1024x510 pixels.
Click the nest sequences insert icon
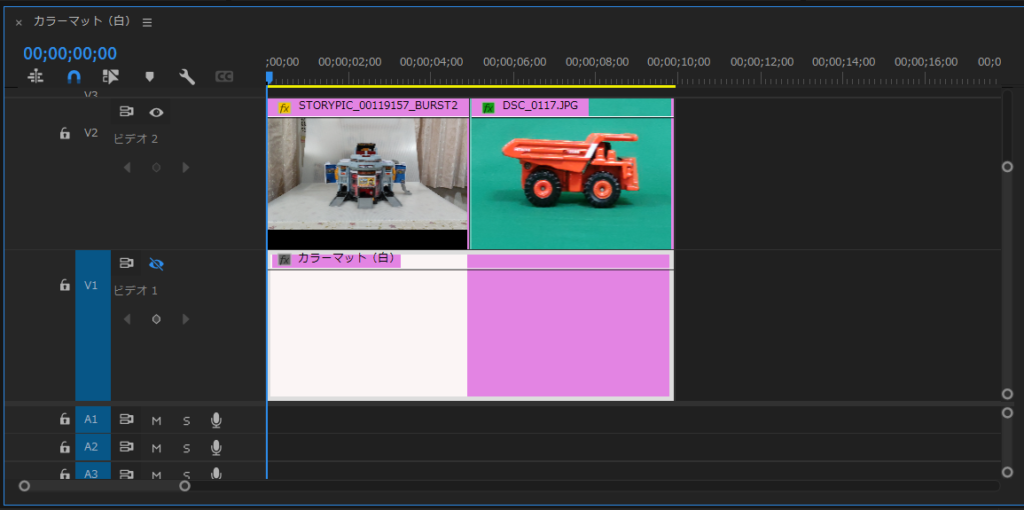[x=36, y=76]
